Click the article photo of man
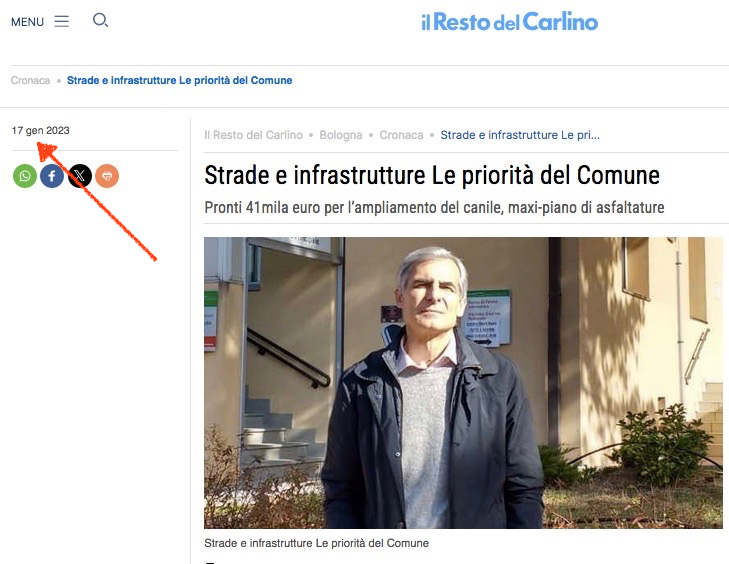The height and width of the screenshot is (564, 729). 463,383
